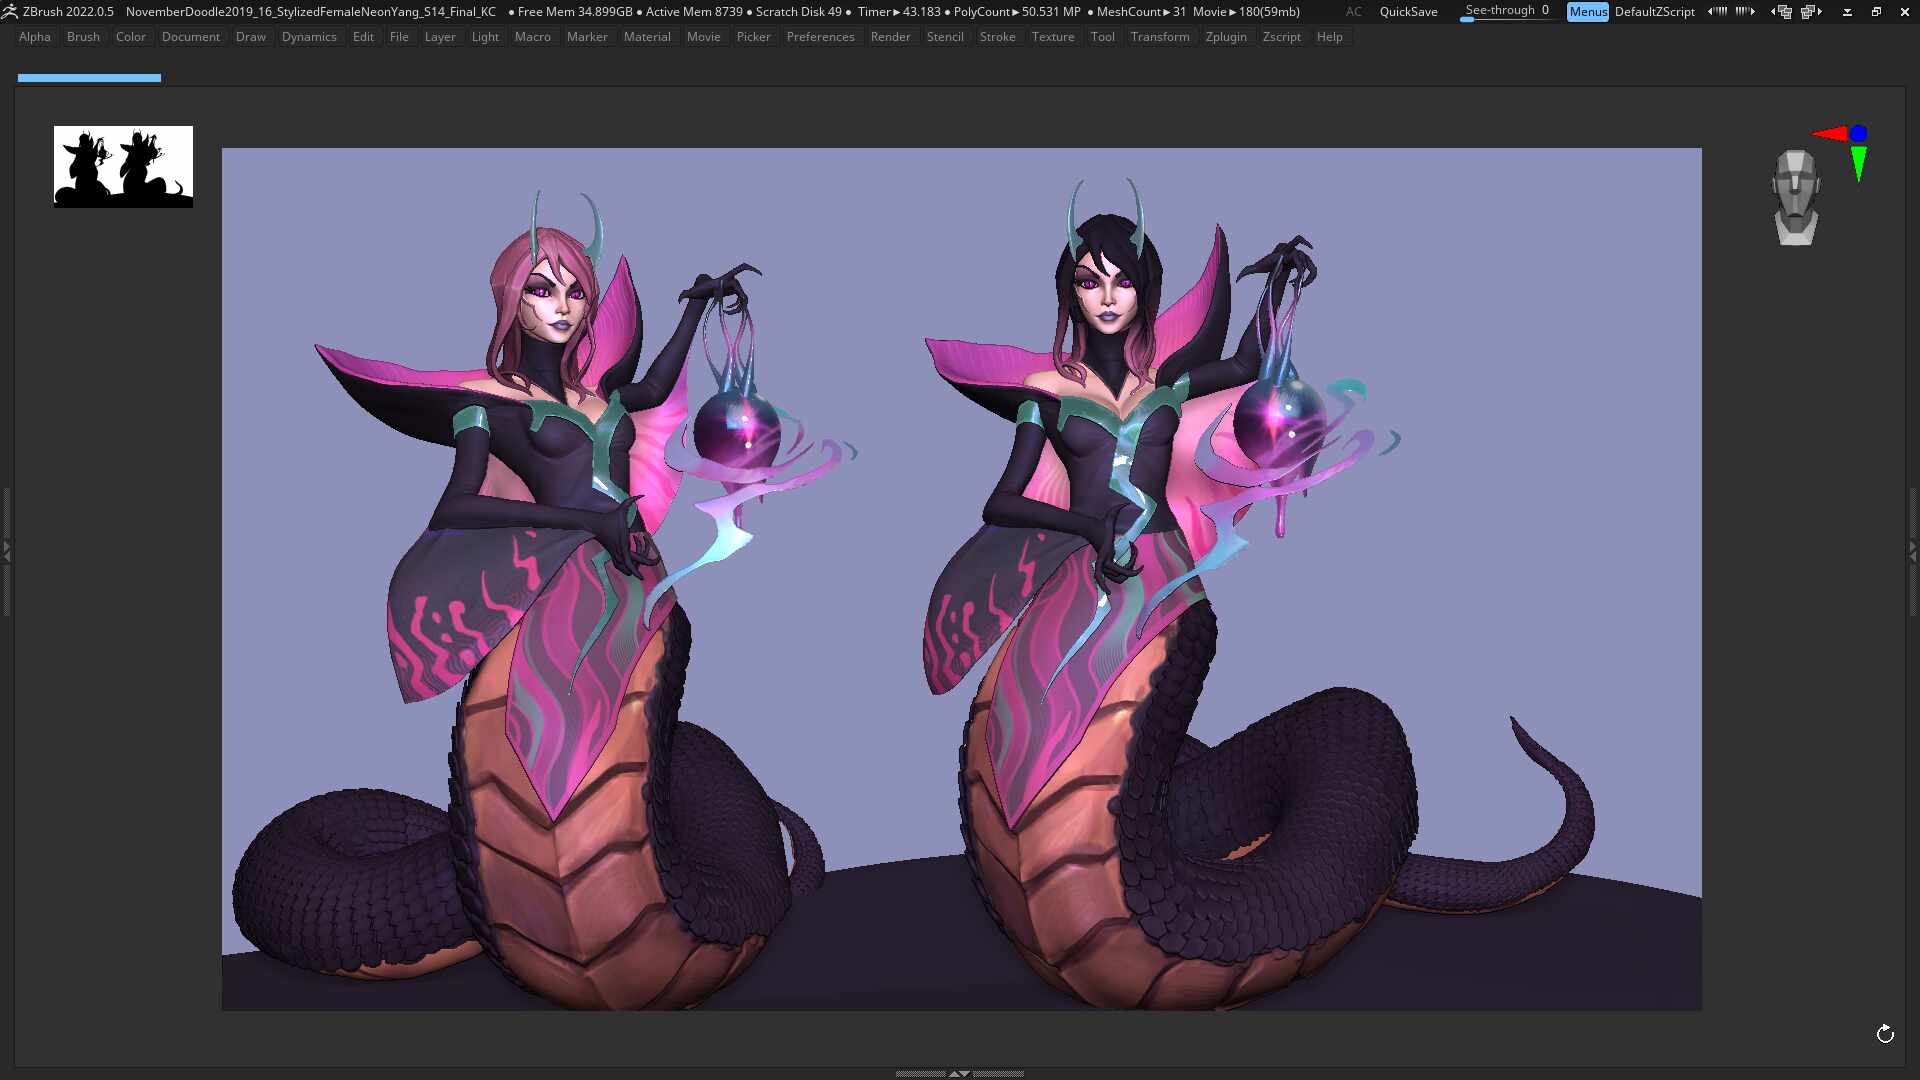Click the CamView head orientation widget
Screen dimensions: 1920x1080
(1796, 197)
